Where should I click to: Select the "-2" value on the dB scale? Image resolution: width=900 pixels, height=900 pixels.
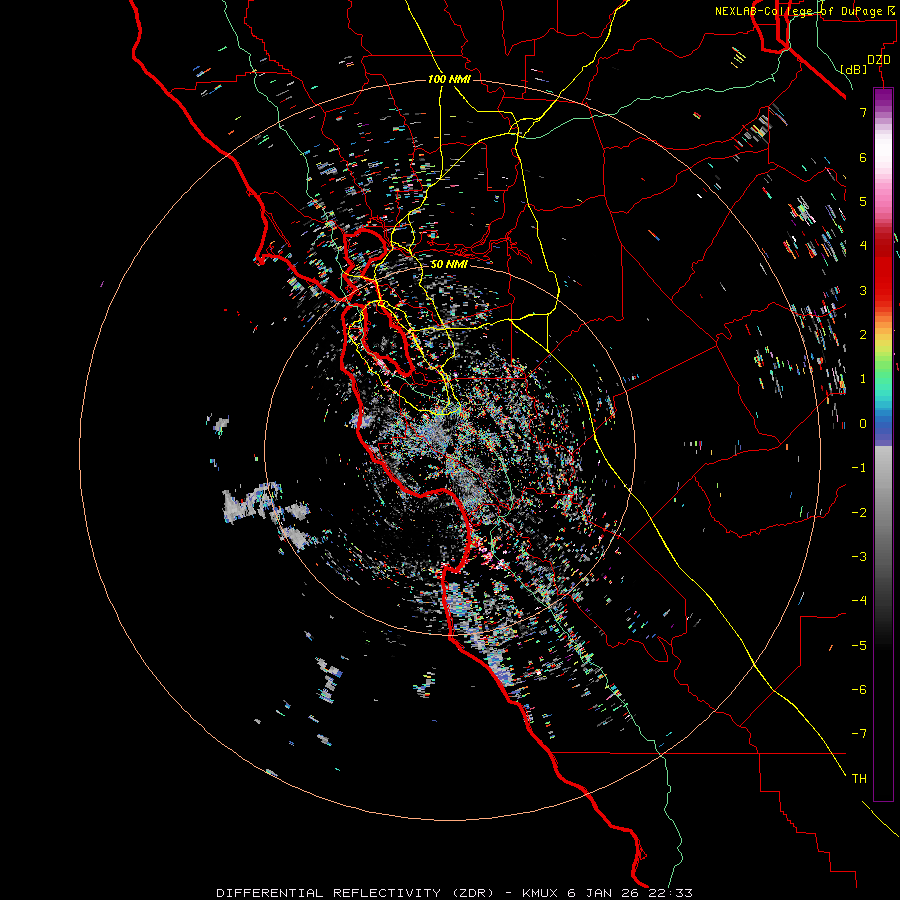coord(859,512)
